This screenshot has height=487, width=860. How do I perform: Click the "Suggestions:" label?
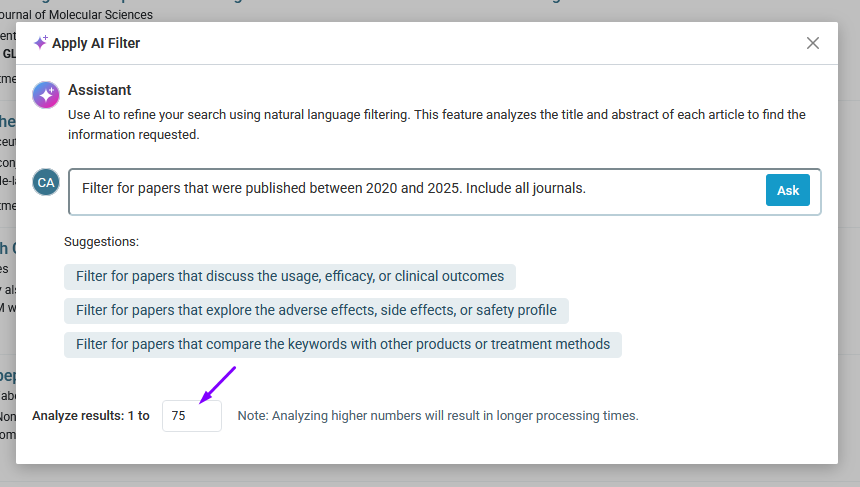point(101,241)
